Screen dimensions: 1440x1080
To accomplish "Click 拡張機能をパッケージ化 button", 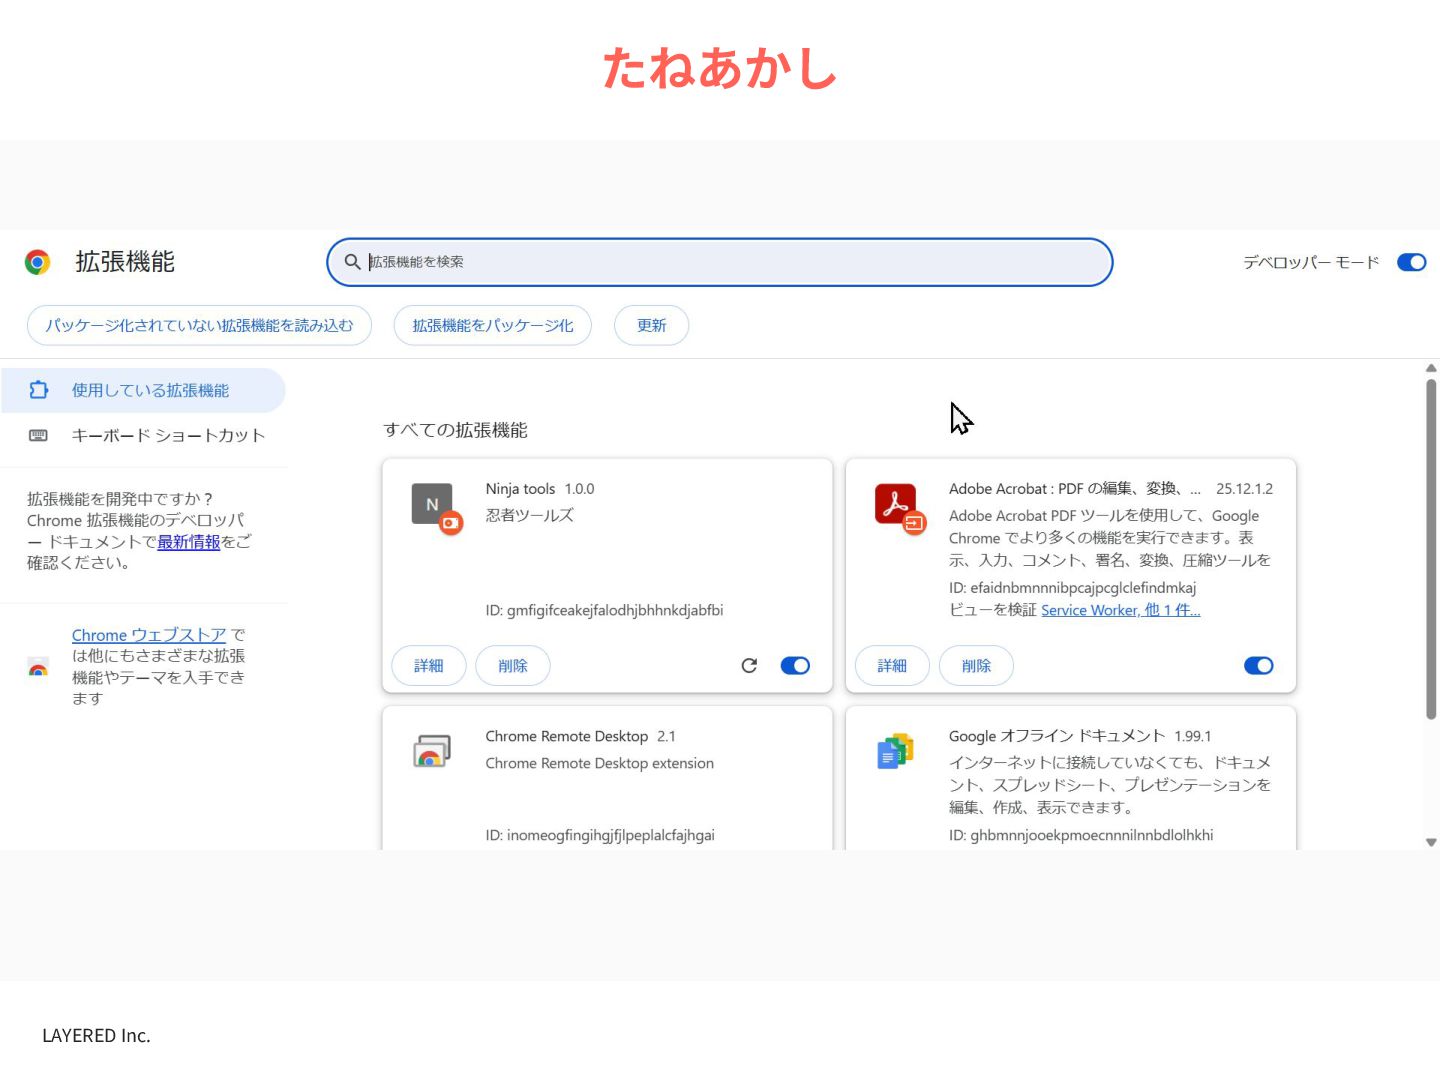I will (493, 325).
